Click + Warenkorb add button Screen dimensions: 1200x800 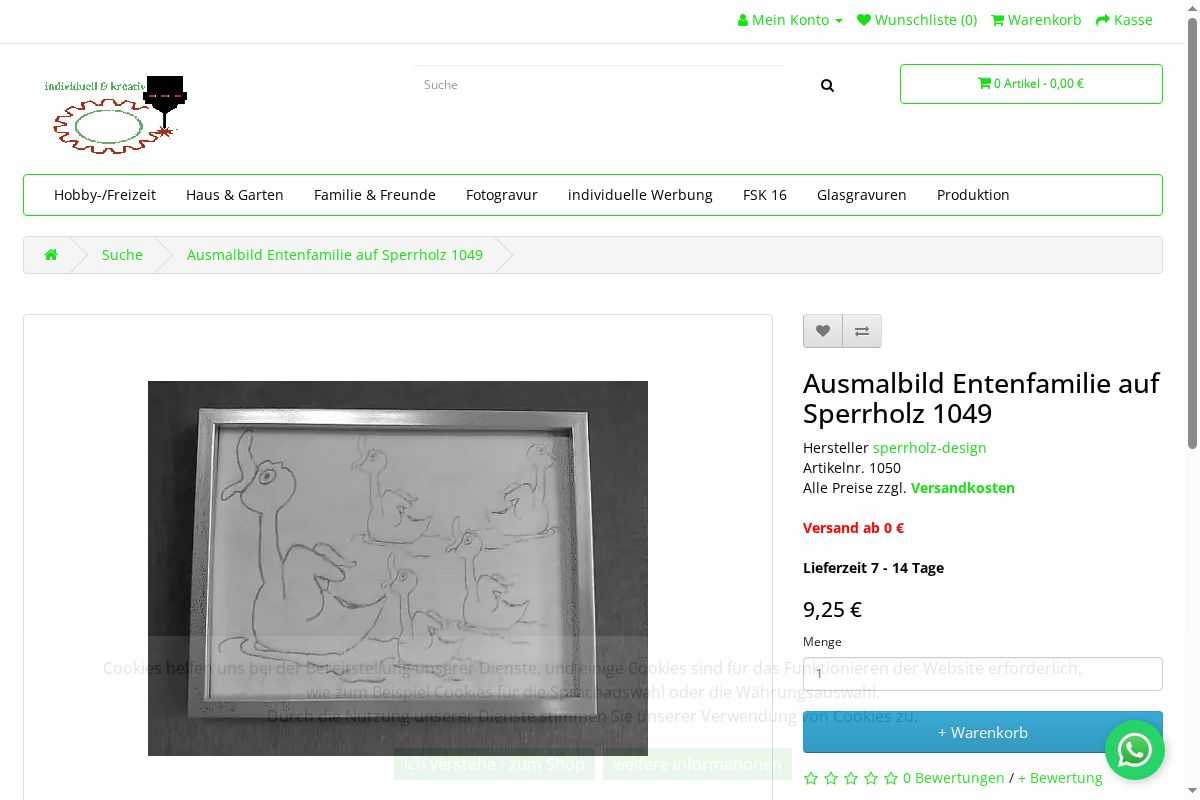point(983,732)
